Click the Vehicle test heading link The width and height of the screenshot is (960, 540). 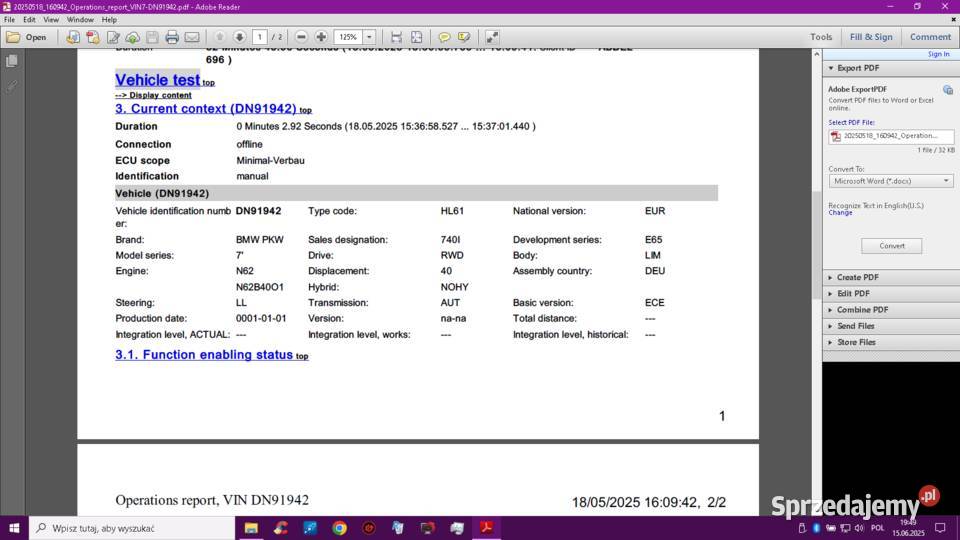point(157,80)
